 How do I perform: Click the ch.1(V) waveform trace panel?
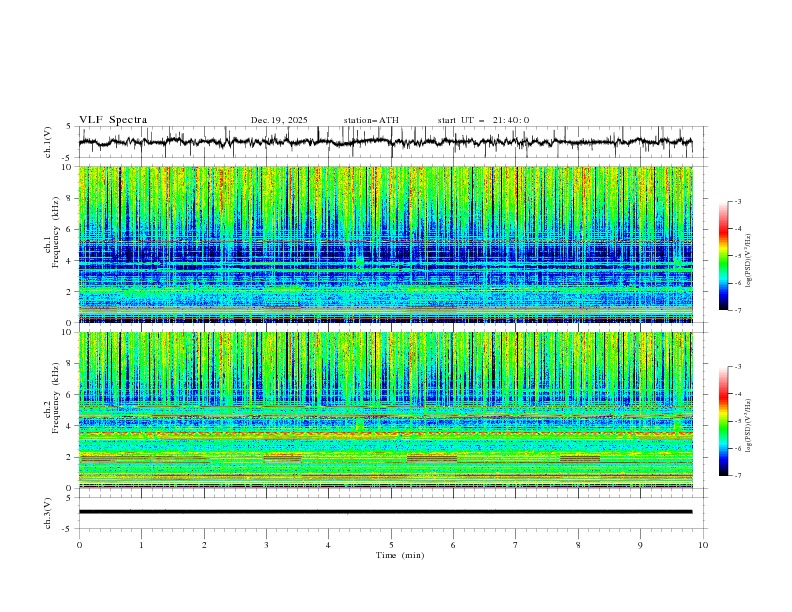(390, 142)
